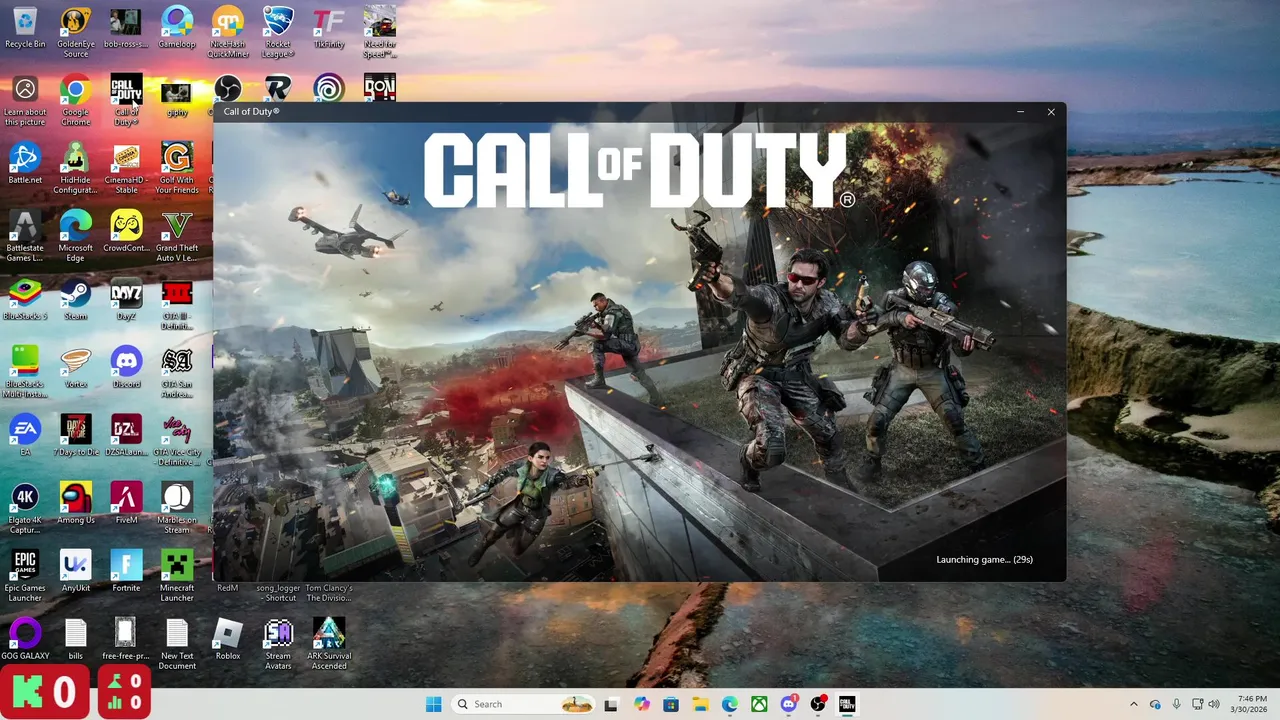Open Vortex desktop shortcut
Viewport: 1280px width, 720px height.
click(x=76, y=368)
